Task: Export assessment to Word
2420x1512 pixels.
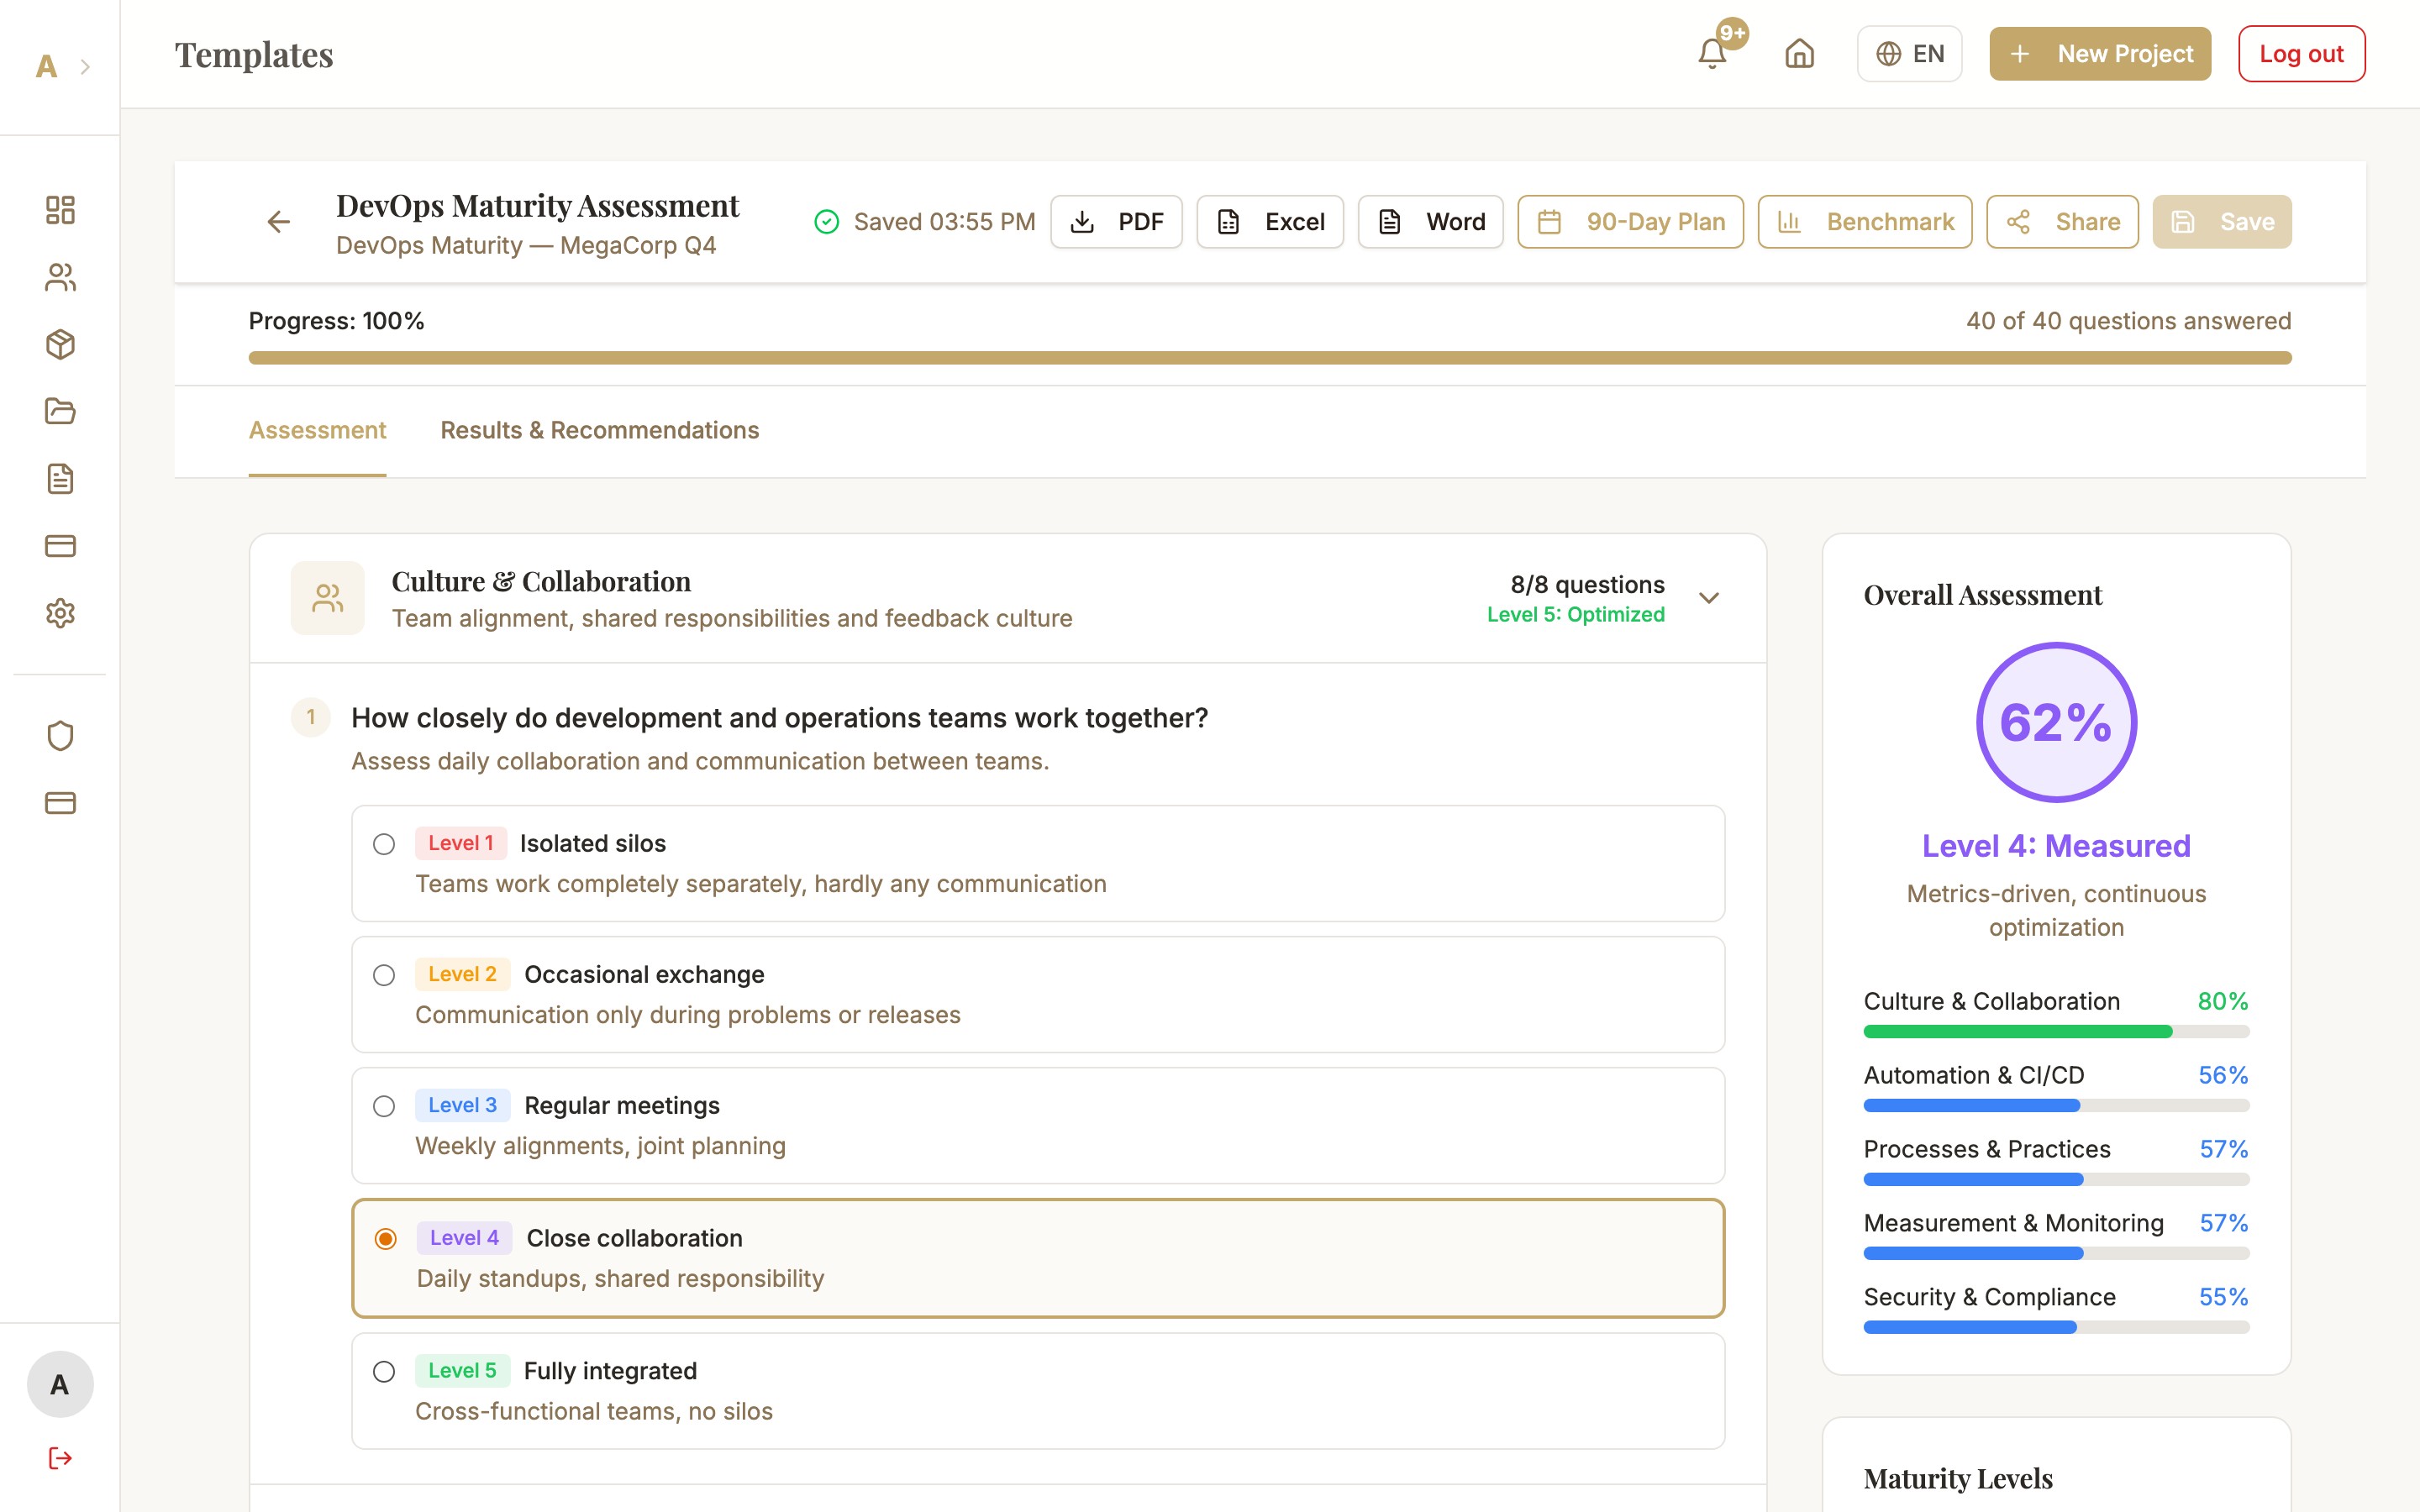Action: 1430,222
